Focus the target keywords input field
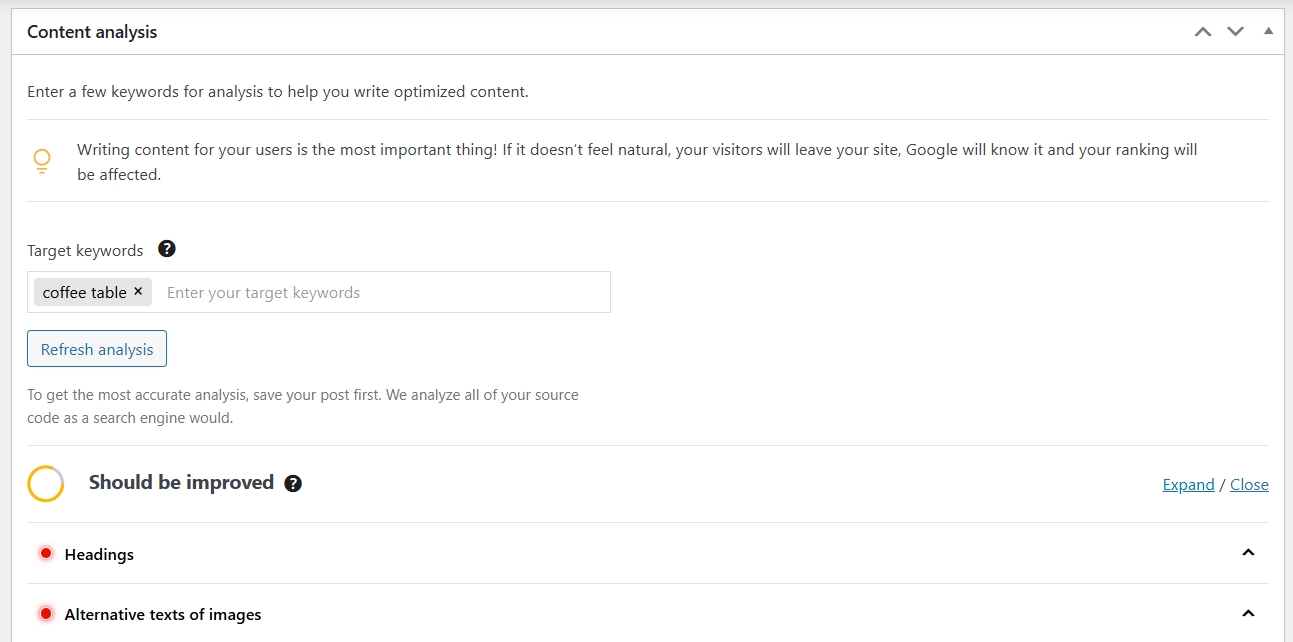Screen dimensions: 1293x642 click(x=380, y=293)
